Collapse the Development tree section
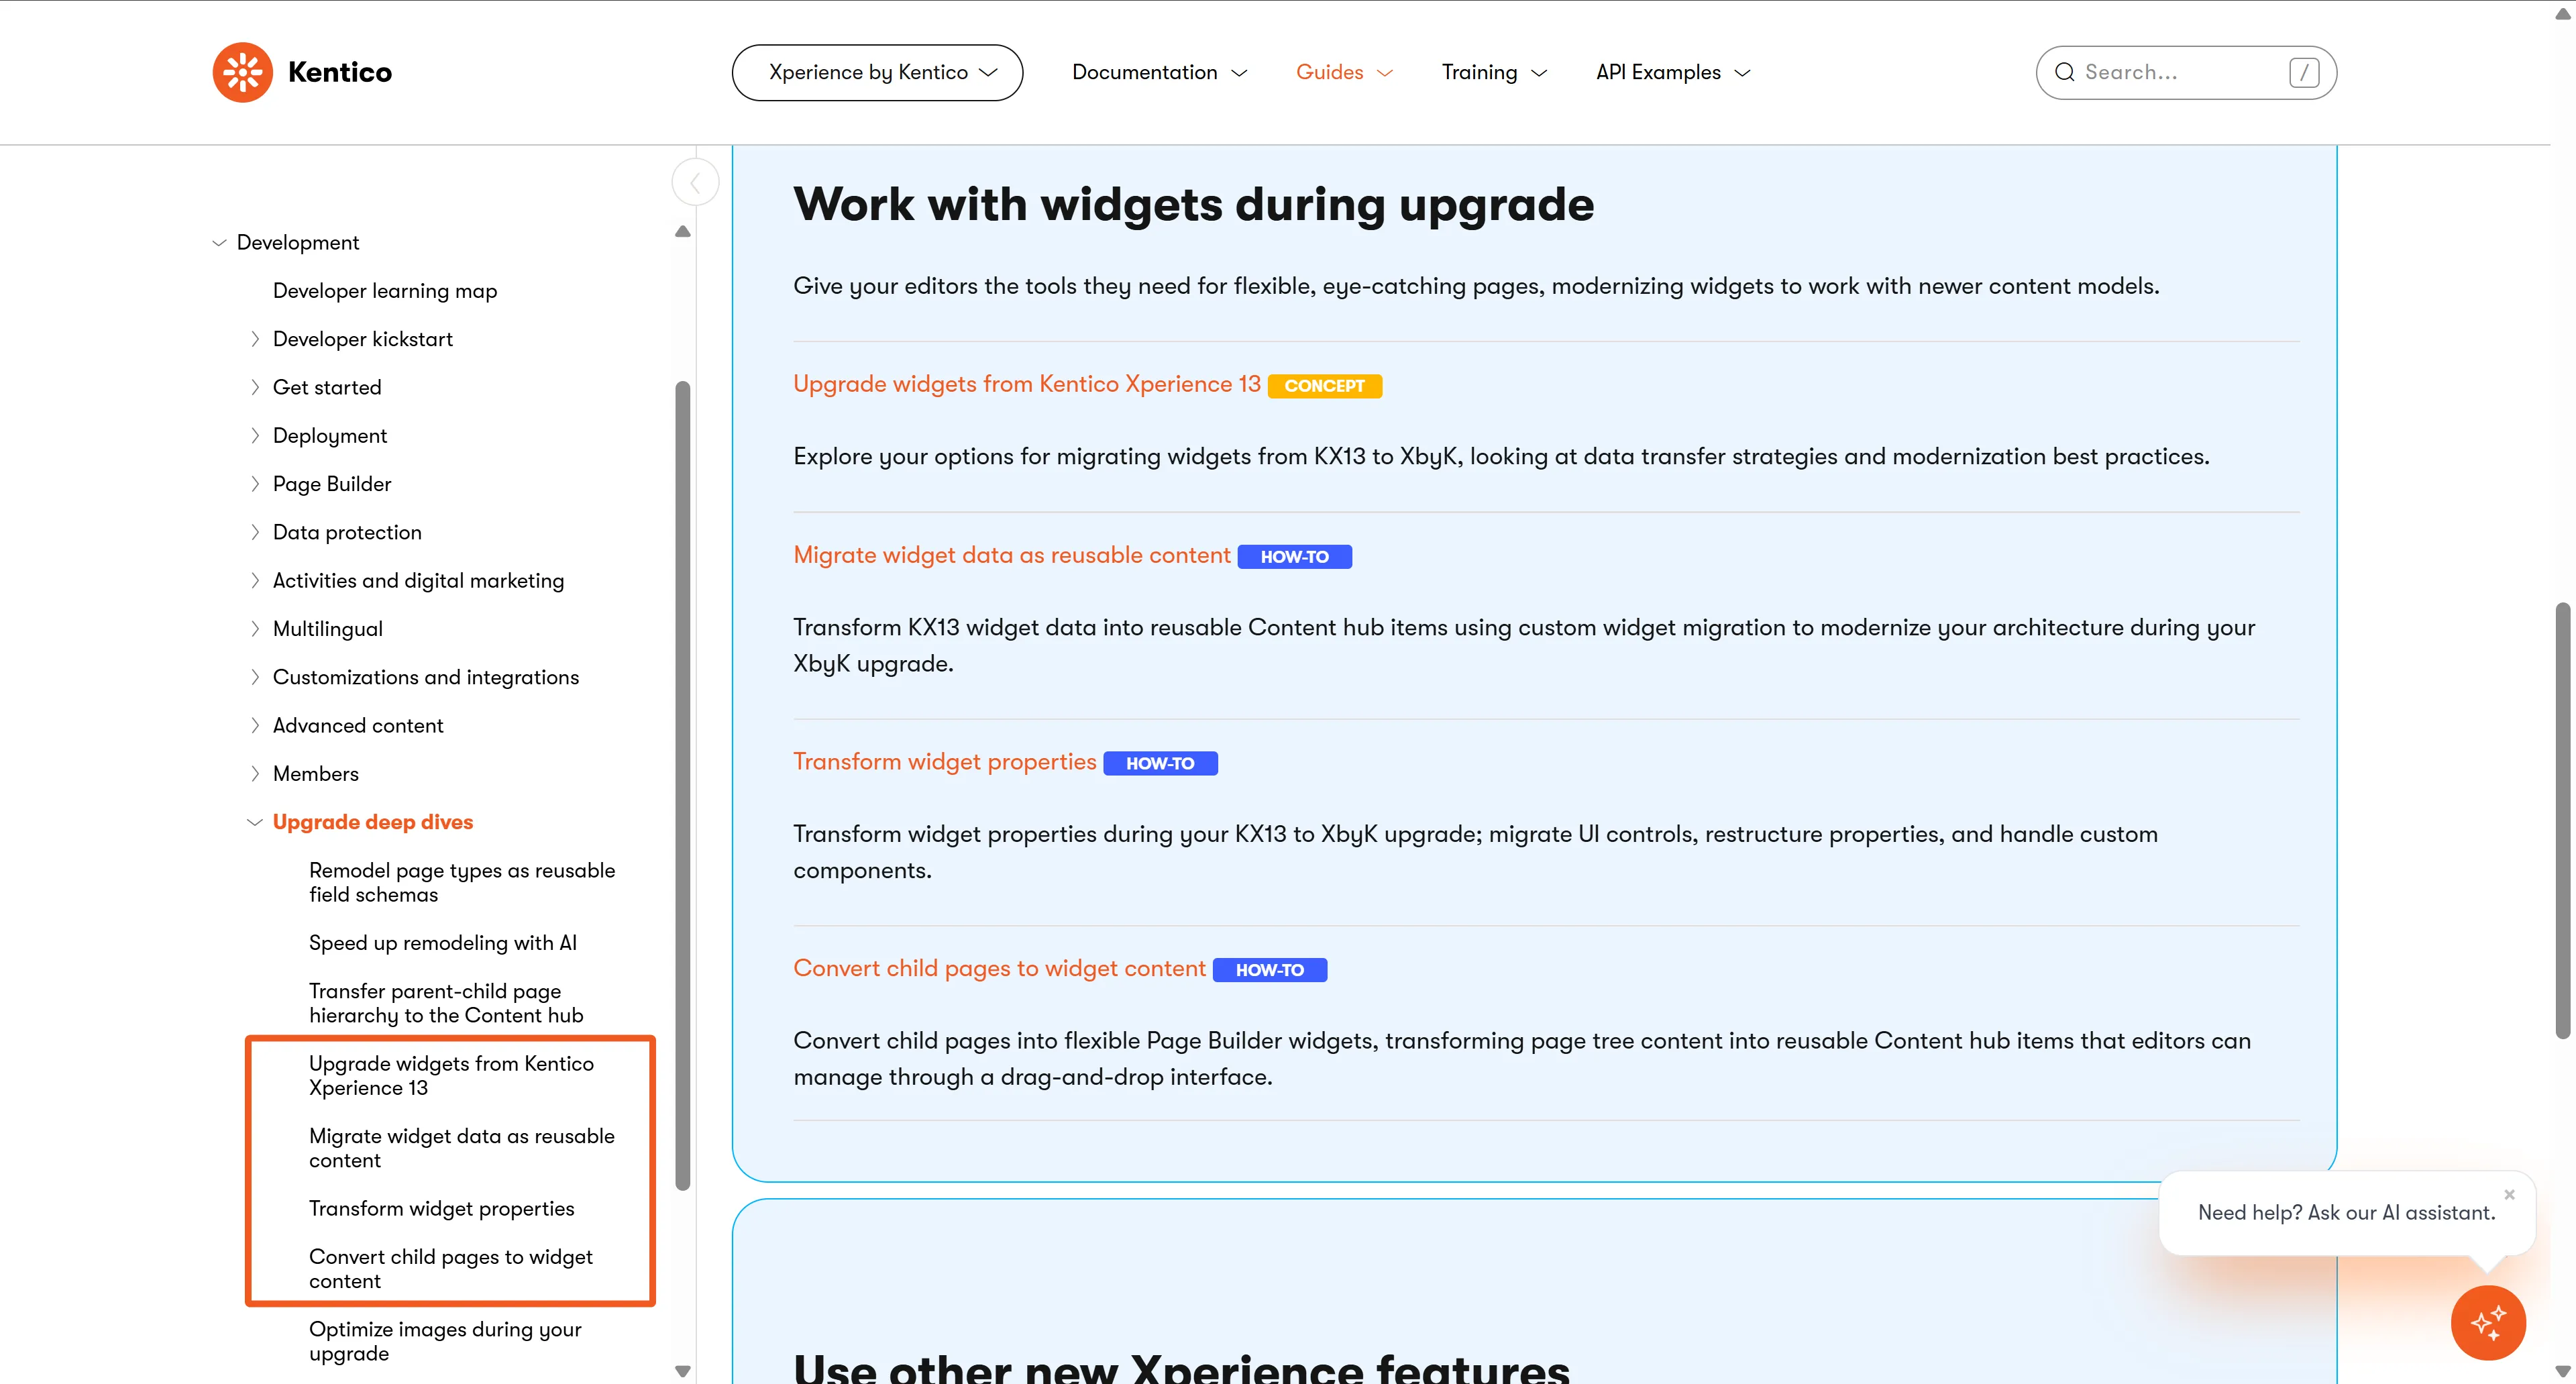2576x1384 pixels. tap(219, 243)
